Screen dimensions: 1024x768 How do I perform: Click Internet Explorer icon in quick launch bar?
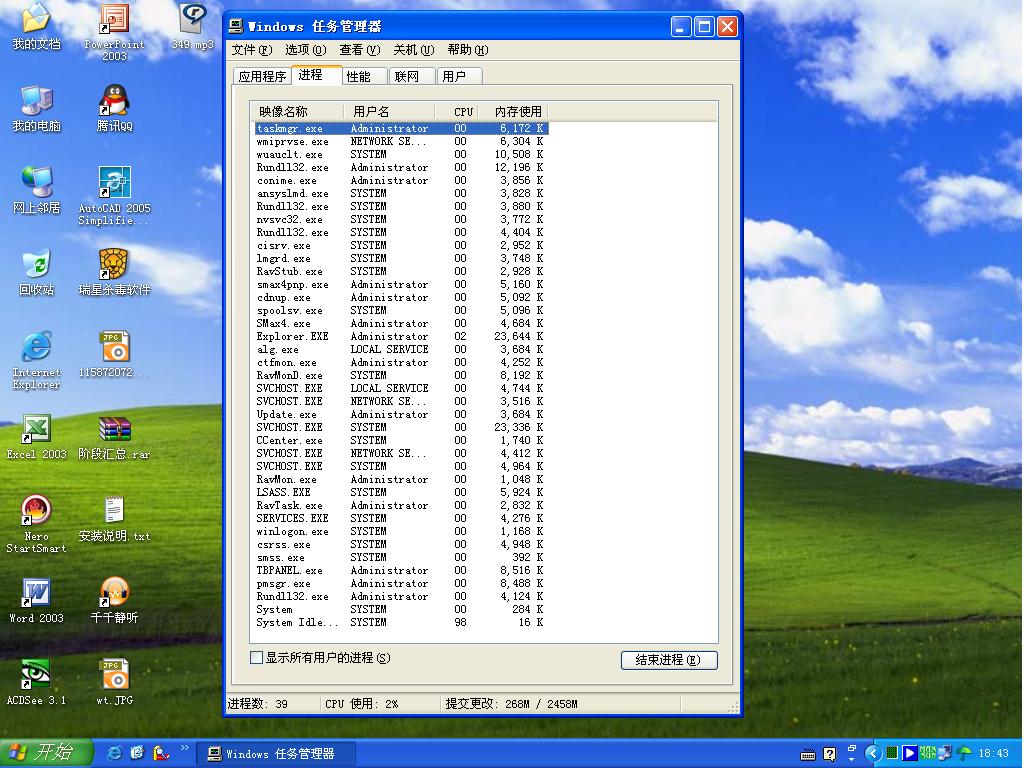coord(115,753)
